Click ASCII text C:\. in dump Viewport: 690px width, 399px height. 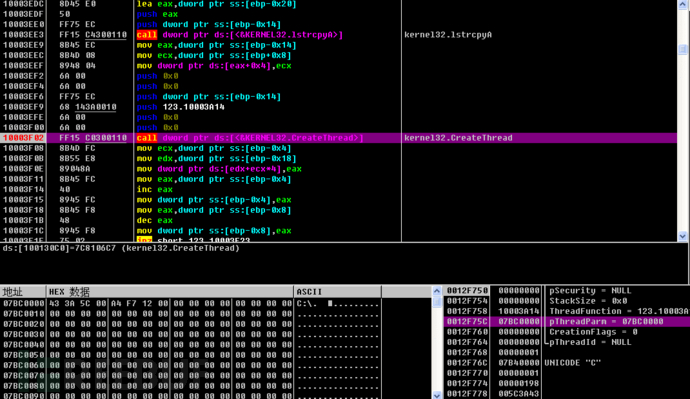pyautogui.click(x=307, y=304)
